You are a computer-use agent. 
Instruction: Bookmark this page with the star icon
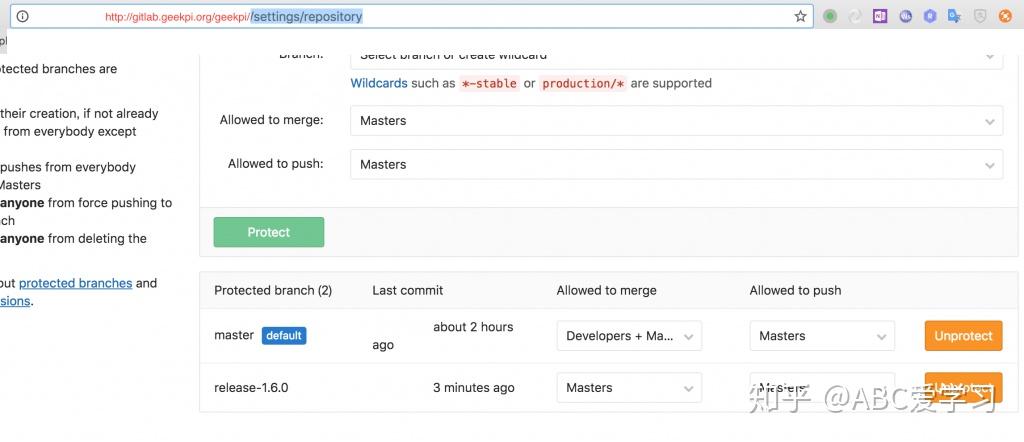(800, 16)
